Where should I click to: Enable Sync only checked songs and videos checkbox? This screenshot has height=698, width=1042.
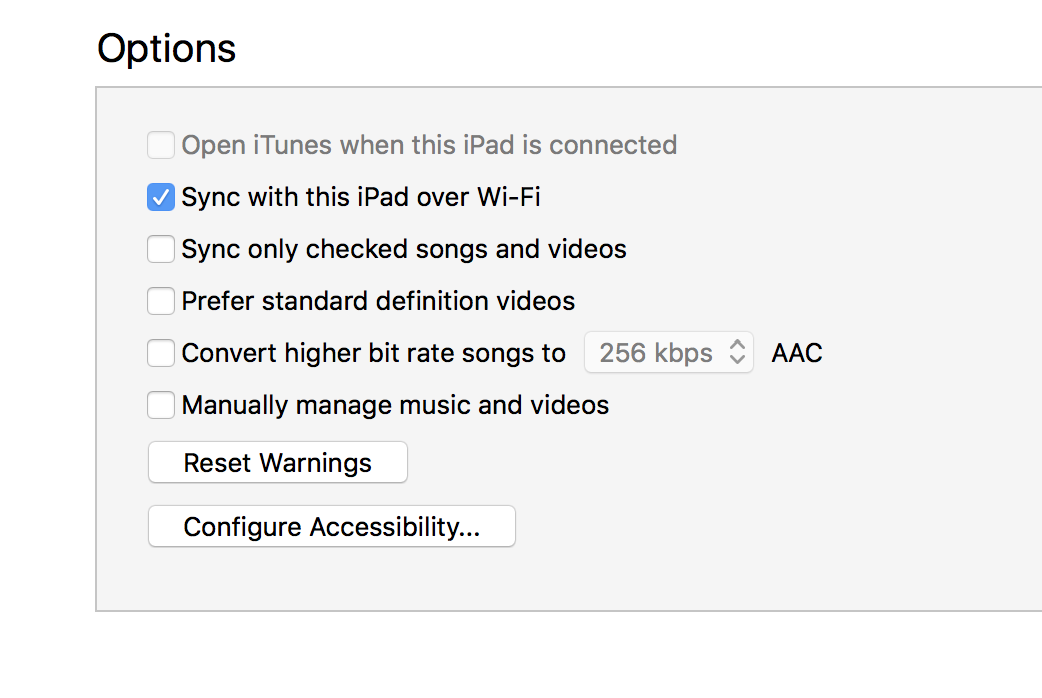pyautogui.click(x=161, y=249)
